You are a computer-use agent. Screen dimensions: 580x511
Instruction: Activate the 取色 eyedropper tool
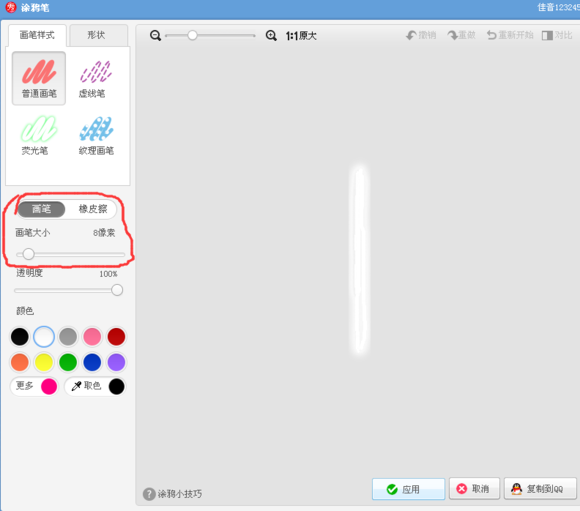coord(95,386)
